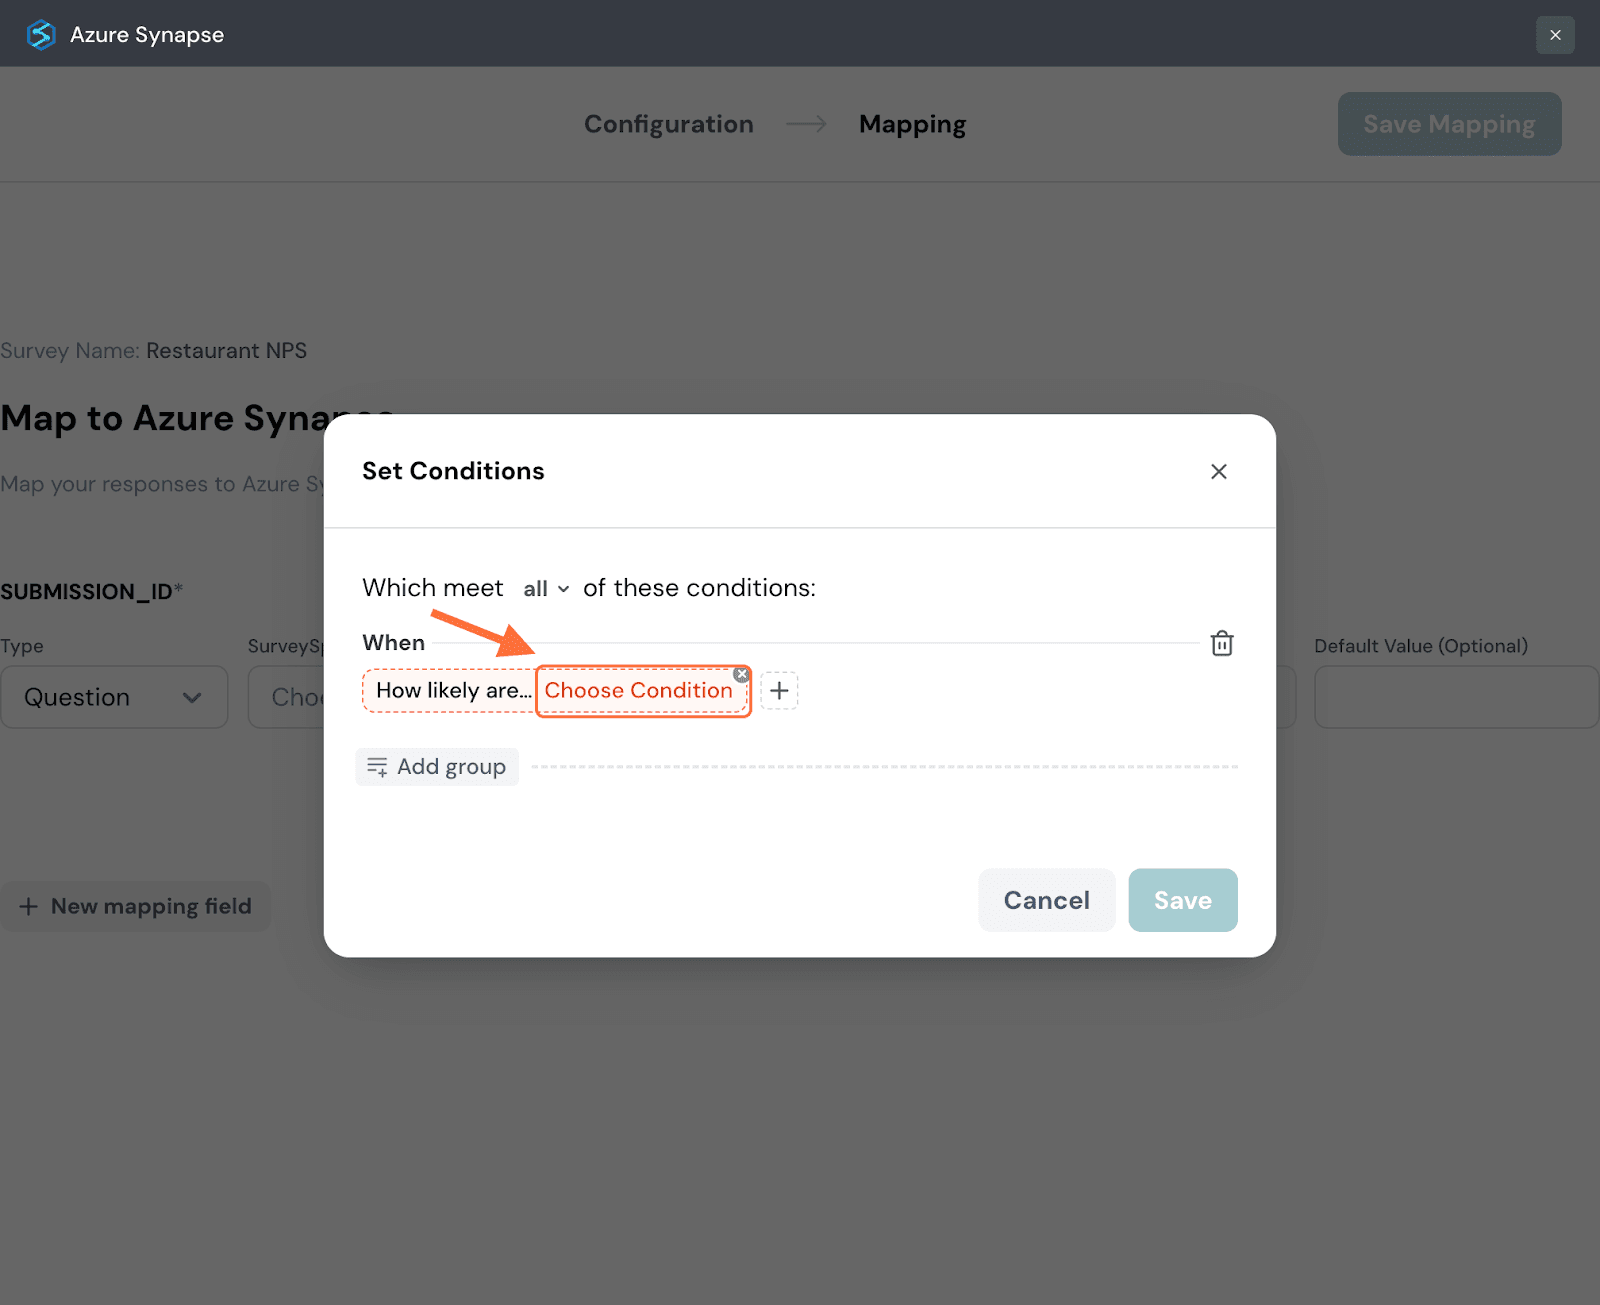1600x1305 pixels.
Task: Click the Save Mapping button
Action: (1448, 124)
